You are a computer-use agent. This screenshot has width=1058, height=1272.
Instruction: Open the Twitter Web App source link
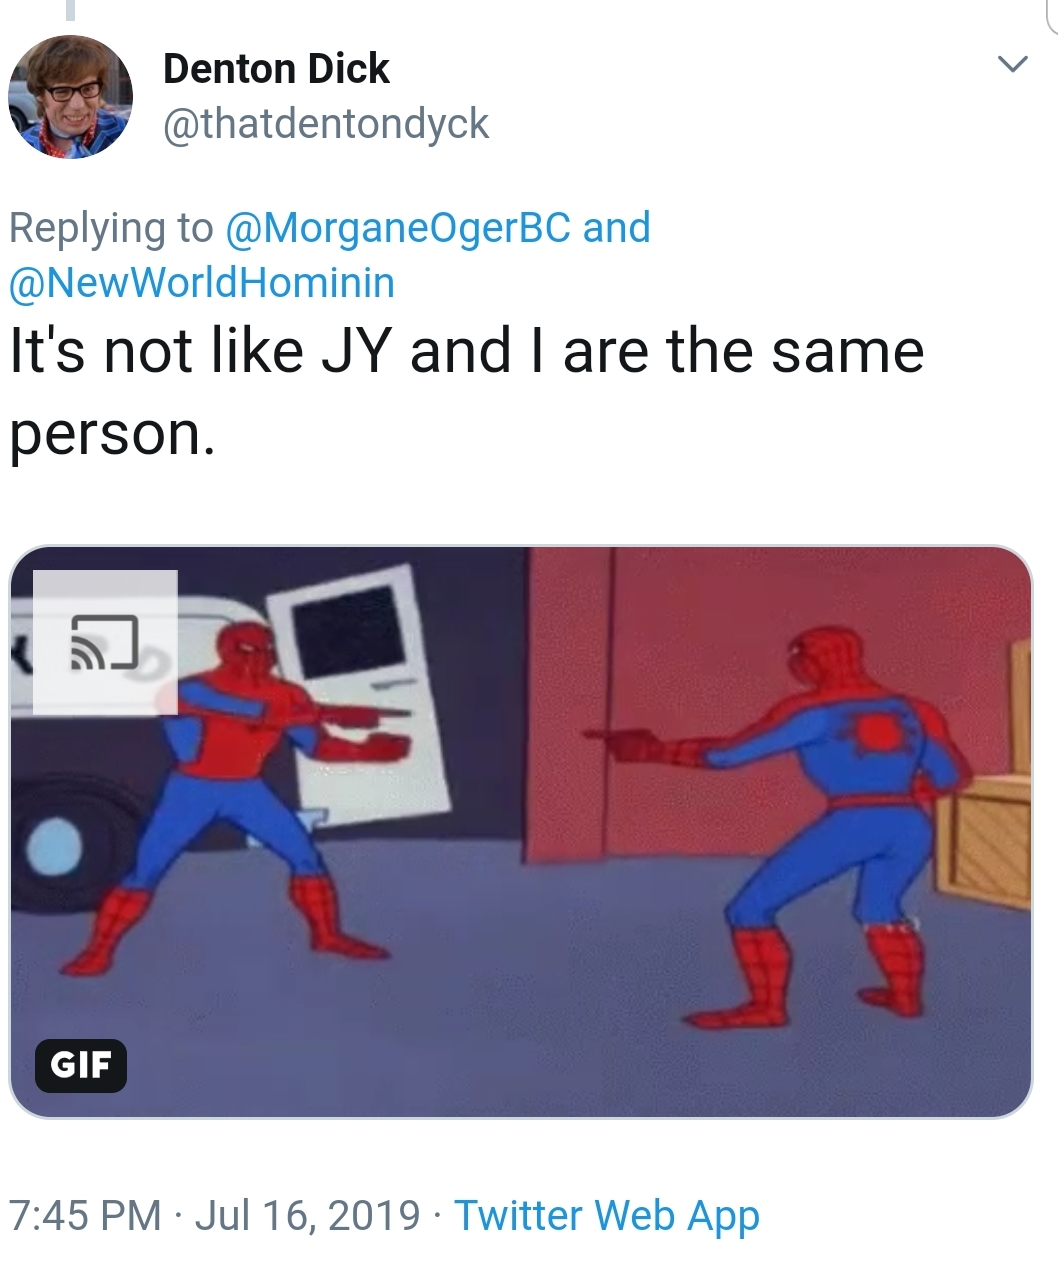607,1216
